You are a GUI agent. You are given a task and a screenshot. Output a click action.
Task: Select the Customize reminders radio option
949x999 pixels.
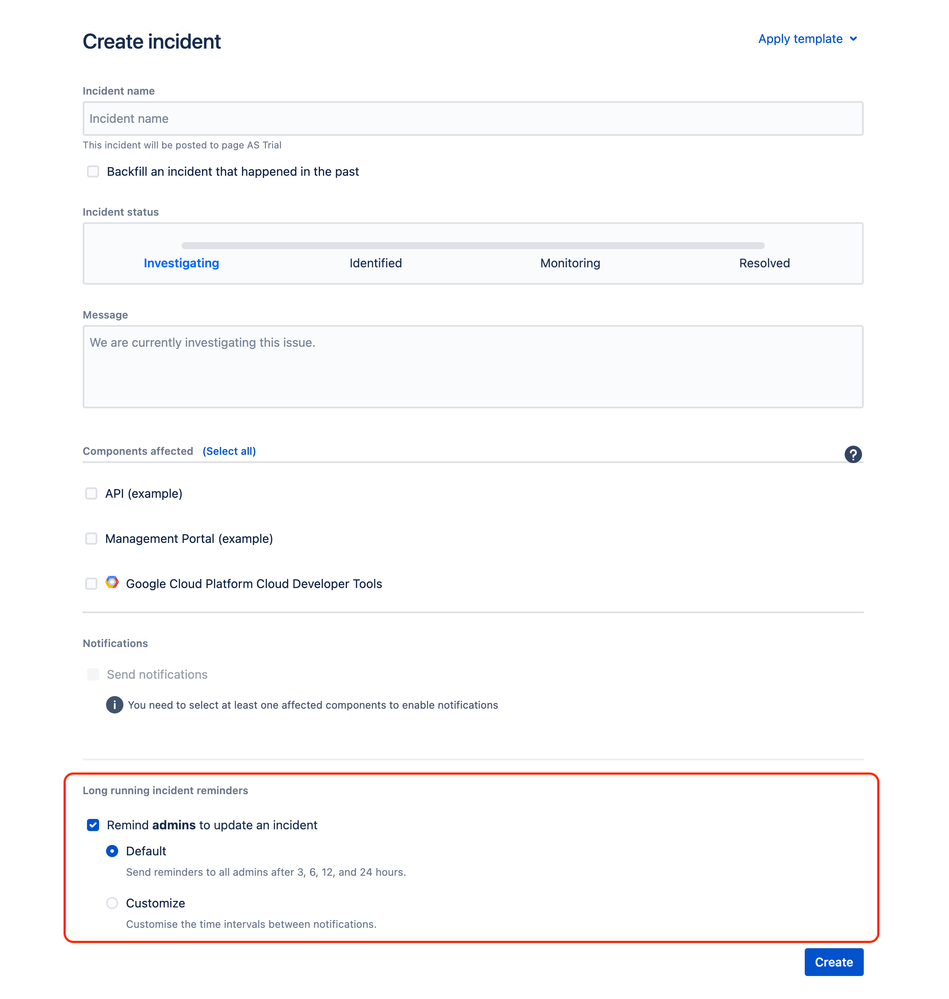click(112, 903)
